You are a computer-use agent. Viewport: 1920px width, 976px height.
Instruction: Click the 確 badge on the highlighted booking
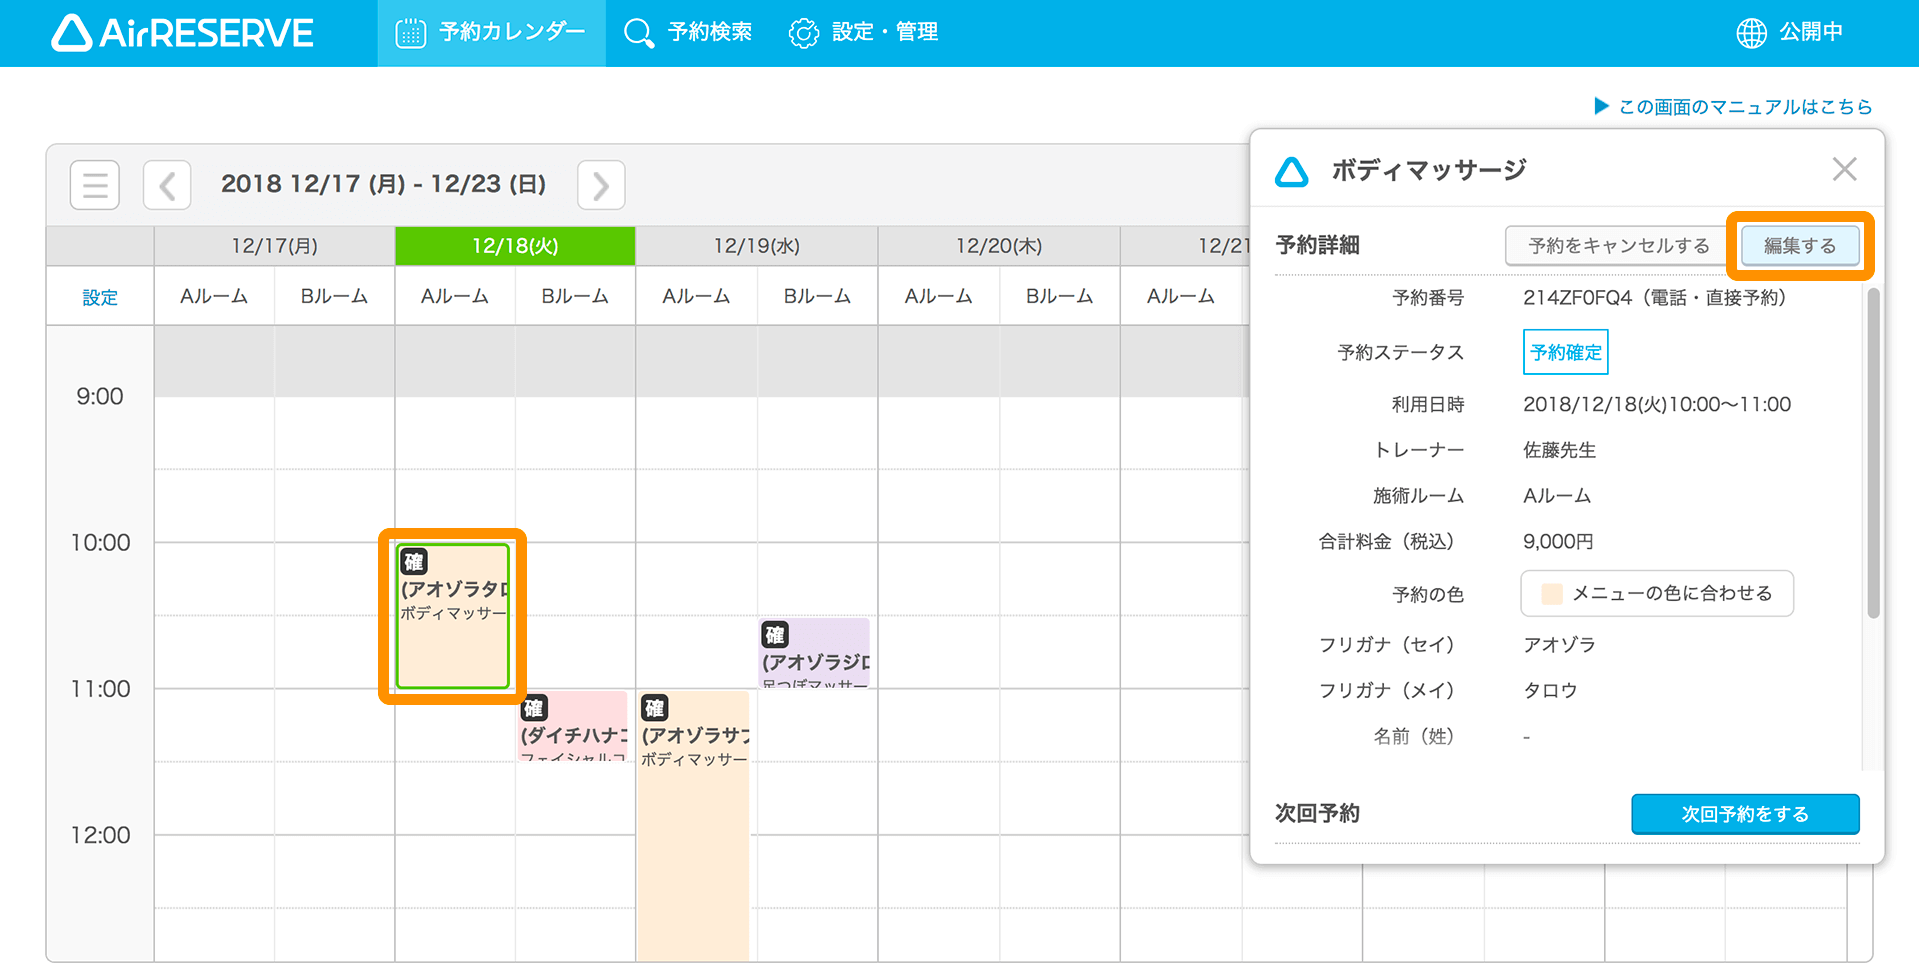pyautogui.click(x=413, y=562)
